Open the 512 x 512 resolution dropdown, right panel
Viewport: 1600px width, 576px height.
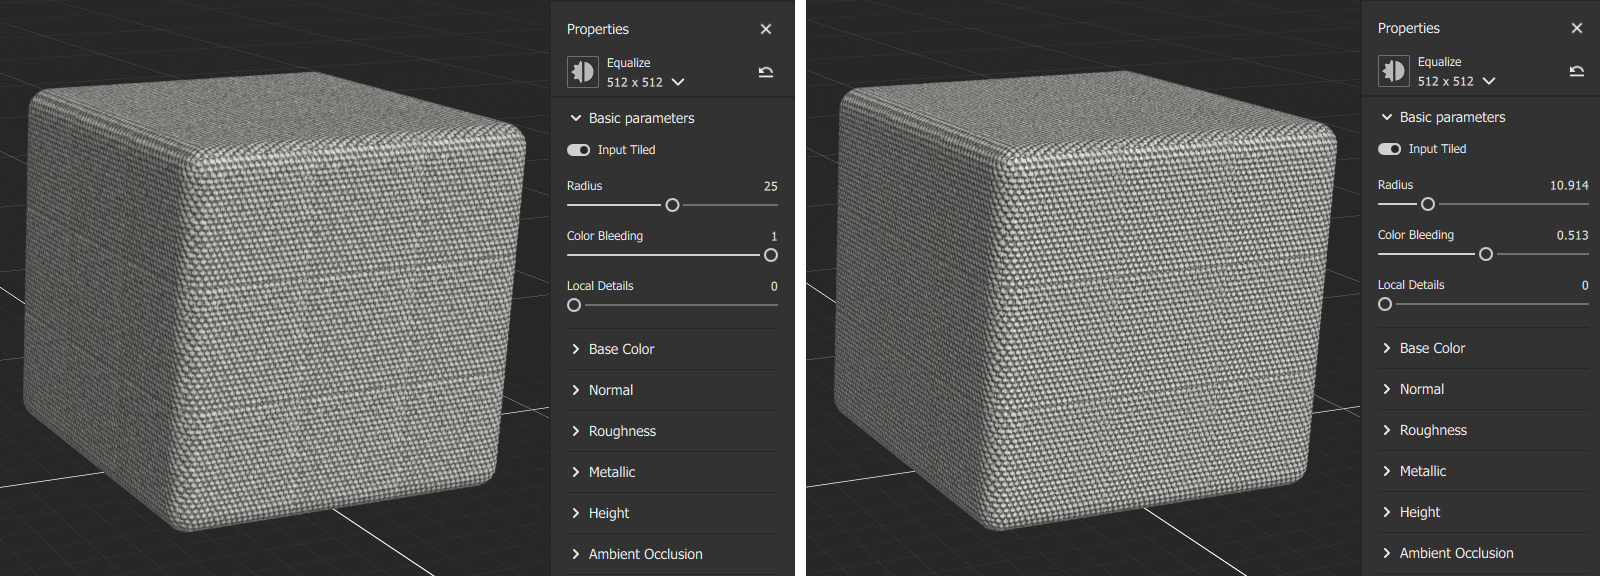click(1489, 81)
